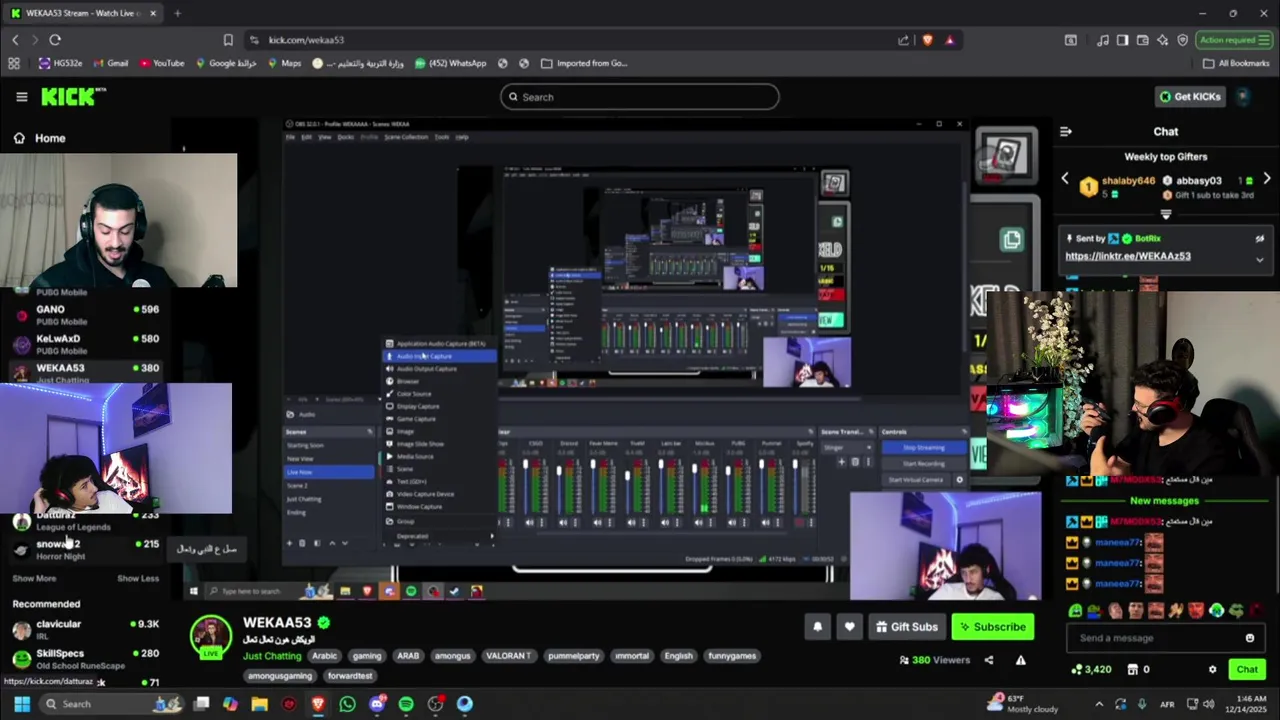Open SkillSpecs recommended channel
The width and height of the screenshot is (1280, 720).
(85, 658)
